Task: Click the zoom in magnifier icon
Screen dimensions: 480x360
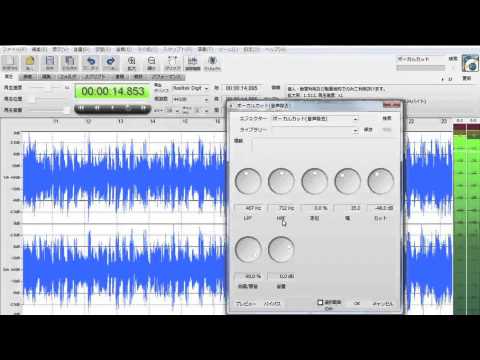Action: click(x=132, y=63)
